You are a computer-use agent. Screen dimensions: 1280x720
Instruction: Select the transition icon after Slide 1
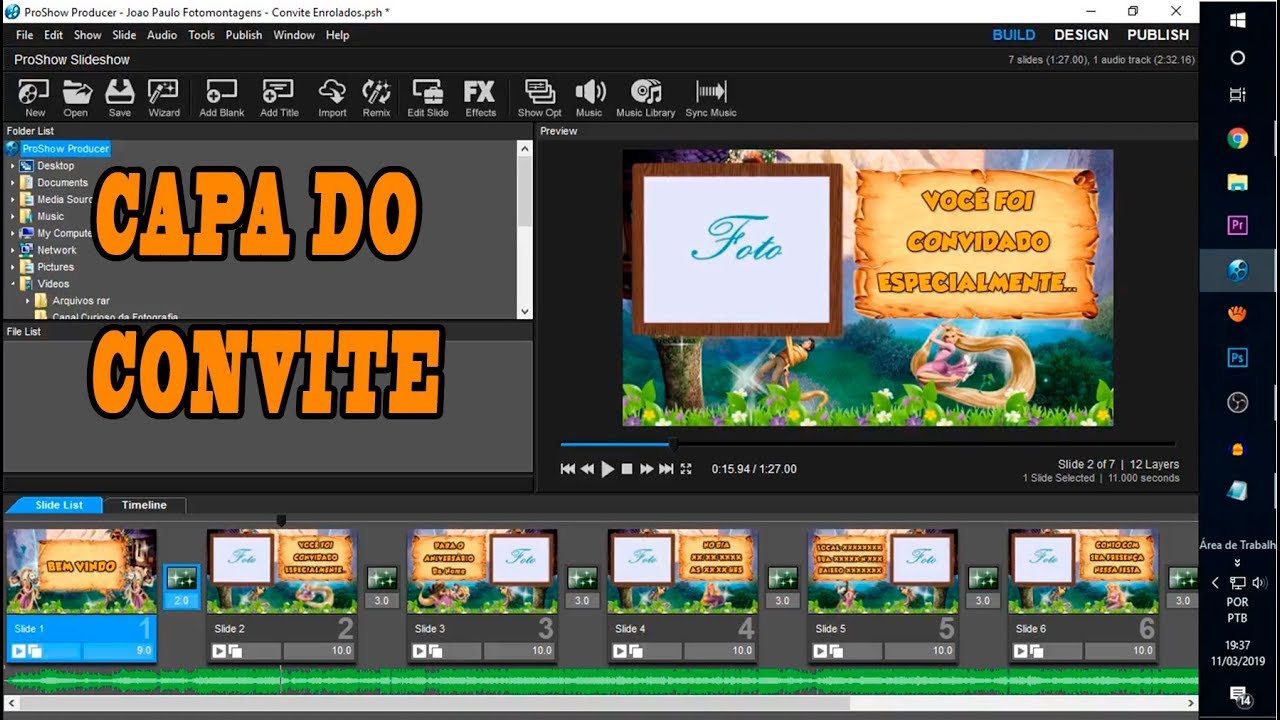tap(182, 578)
